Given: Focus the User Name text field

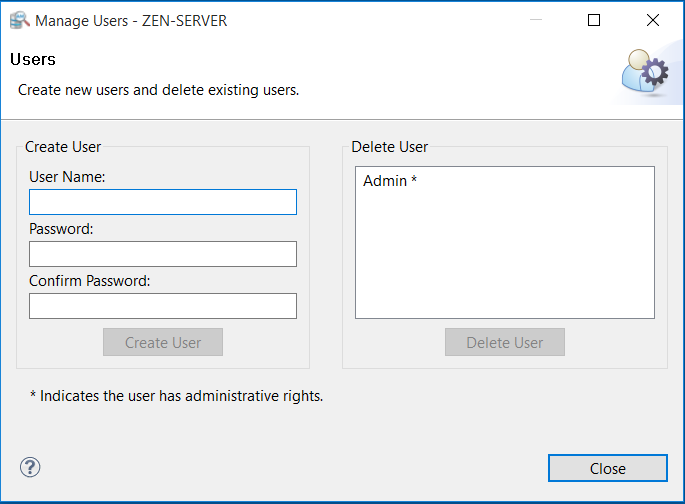Looking at the screenshot, I should [163, 202].
